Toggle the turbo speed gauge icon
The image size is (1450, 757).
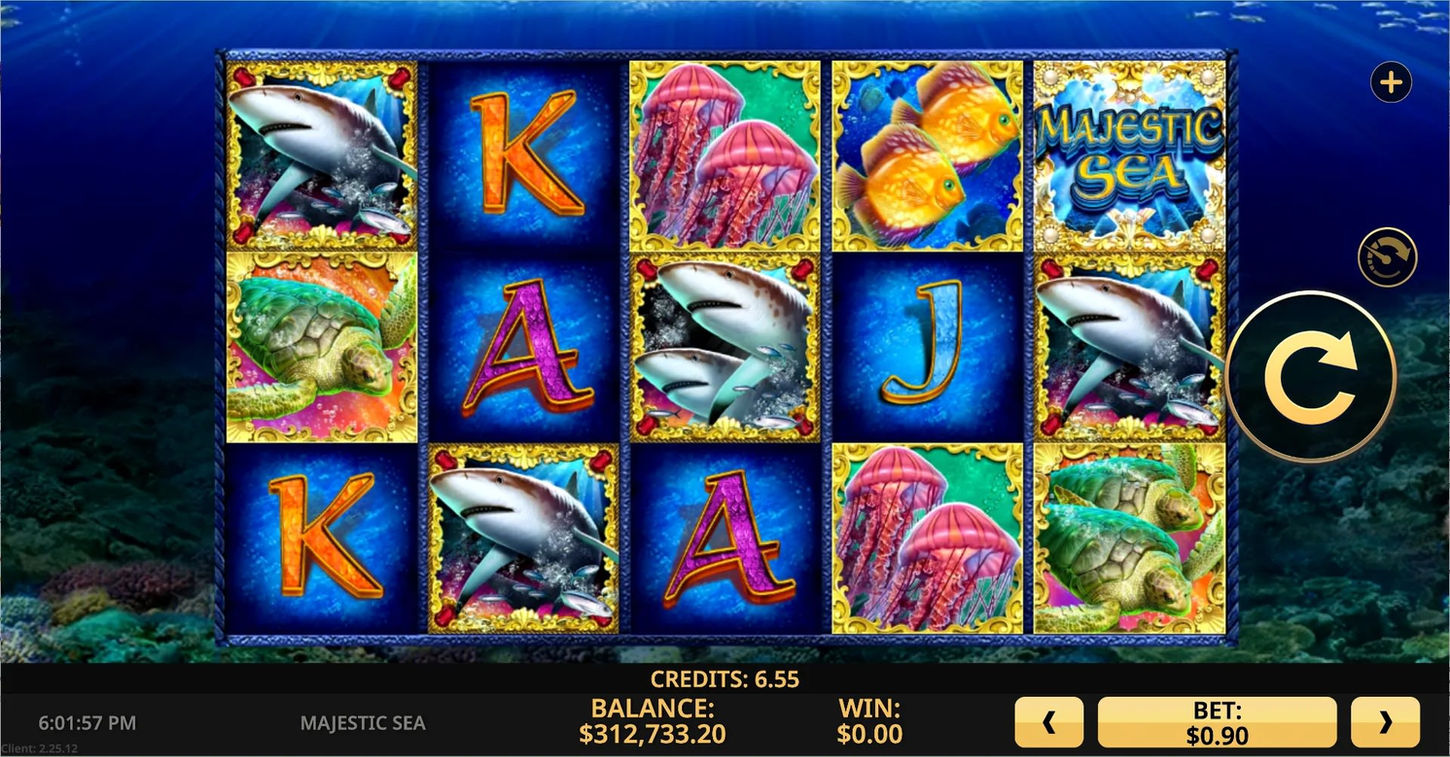point(1388,258)
